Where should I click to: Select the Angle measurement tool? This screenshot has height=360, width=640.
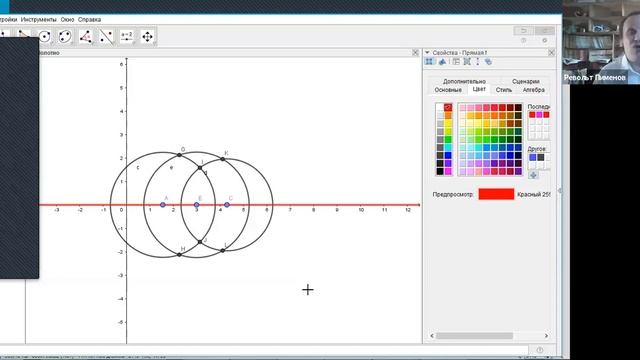coord(86,37)
